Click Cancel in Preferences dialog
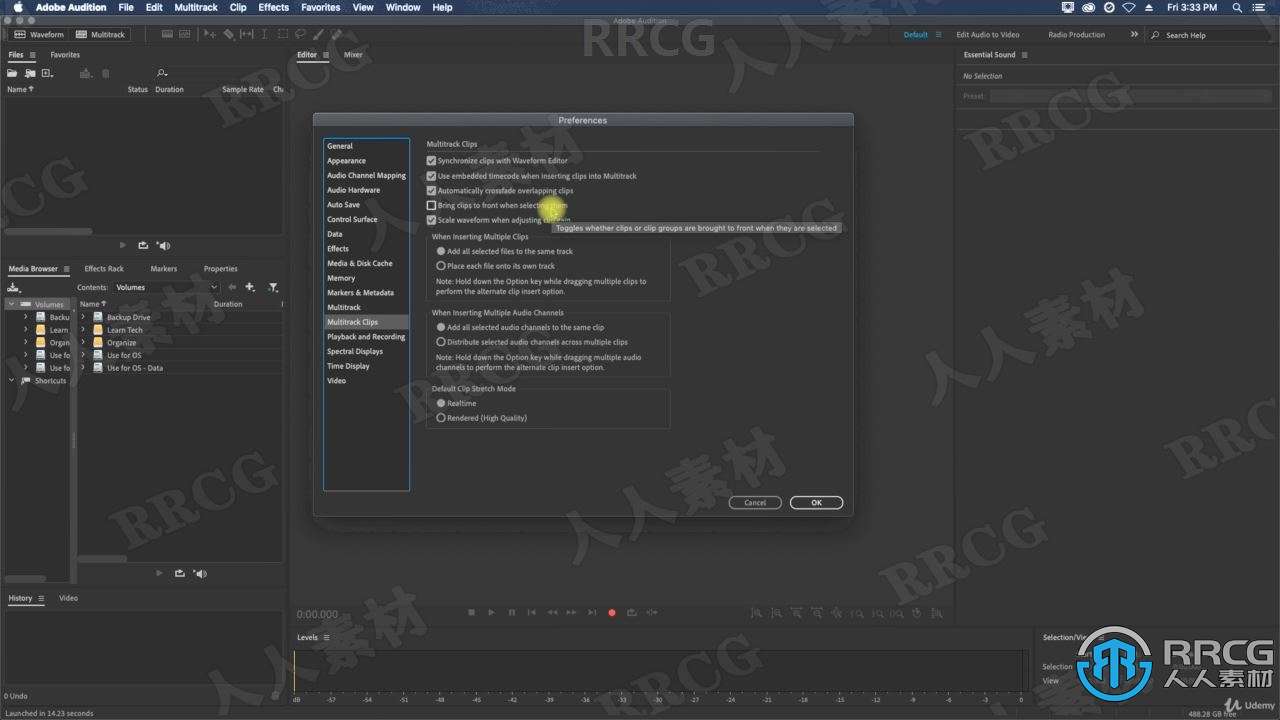 tap(755, 503)
